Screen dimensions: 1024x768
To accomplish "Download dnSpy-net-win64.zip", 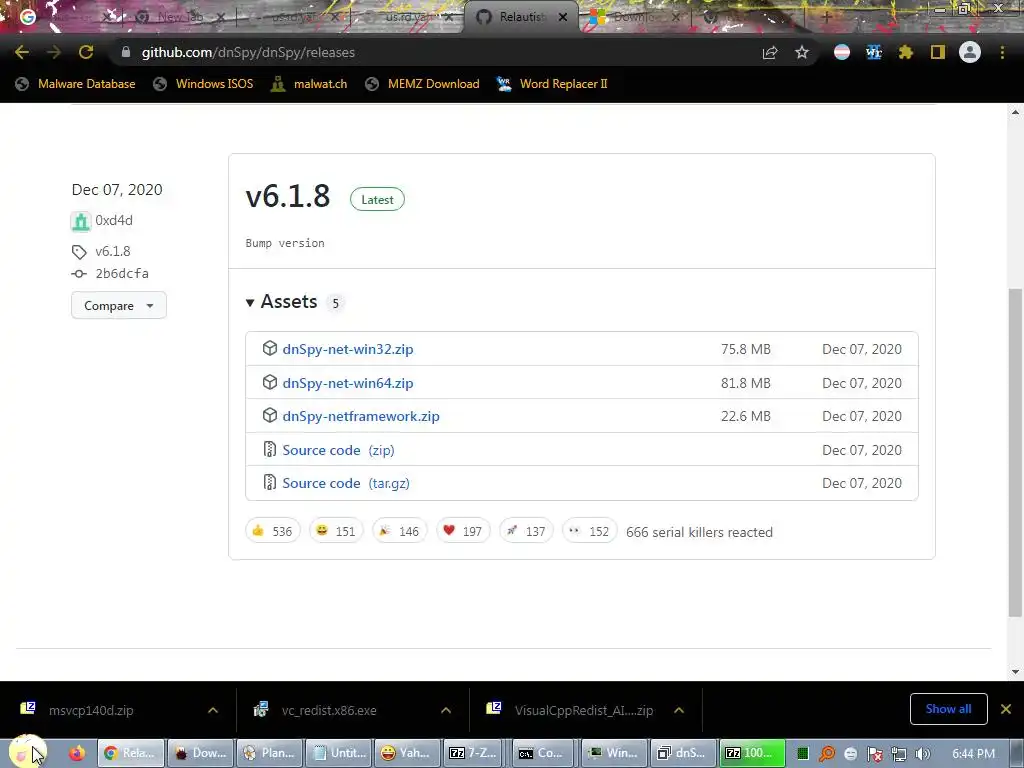I will (348, 383).
